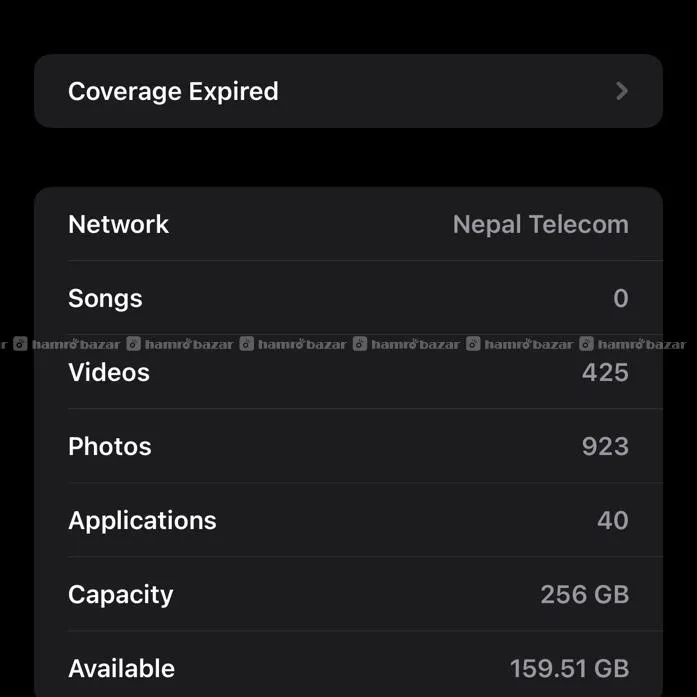
Task: Tap the Songs count value 0
Action: [620, 298]
